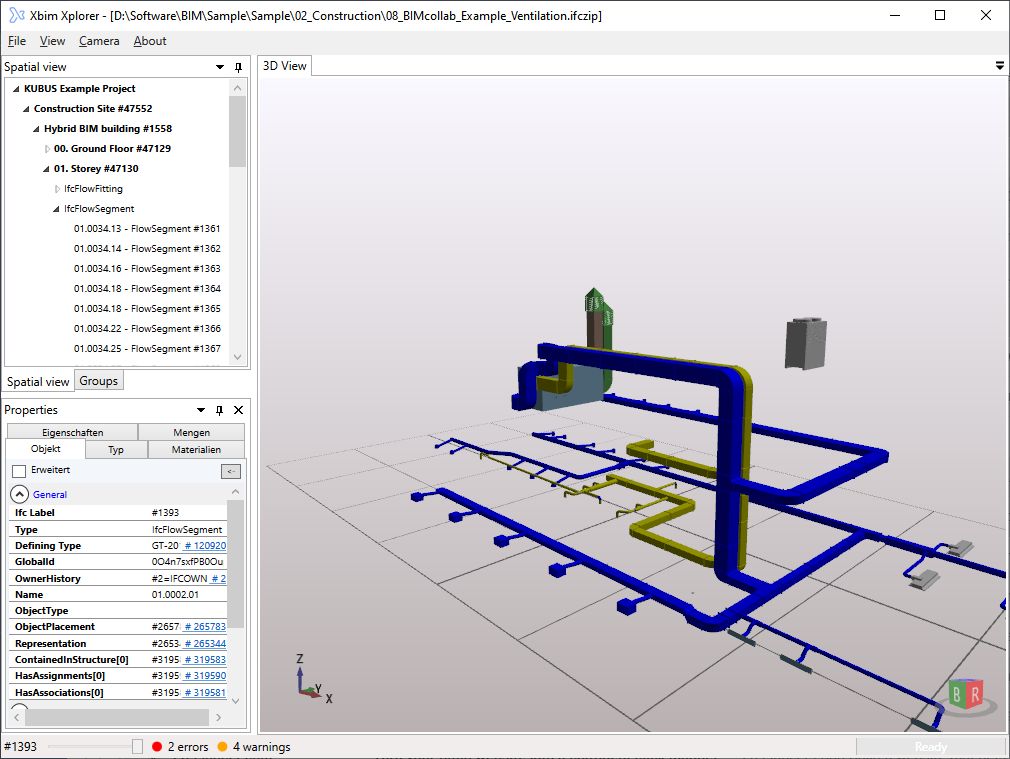This screenshot has width=1010, height=759.
Task: Close the Properties panel
Action: point(238,410)
